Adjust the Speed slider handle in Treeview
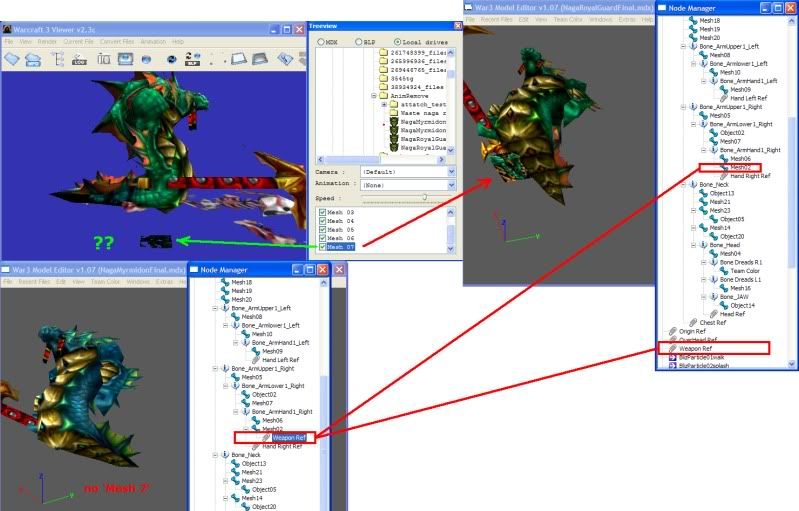Screen dimensions: 799x511 pyautogui.click(x=424, y=197)
